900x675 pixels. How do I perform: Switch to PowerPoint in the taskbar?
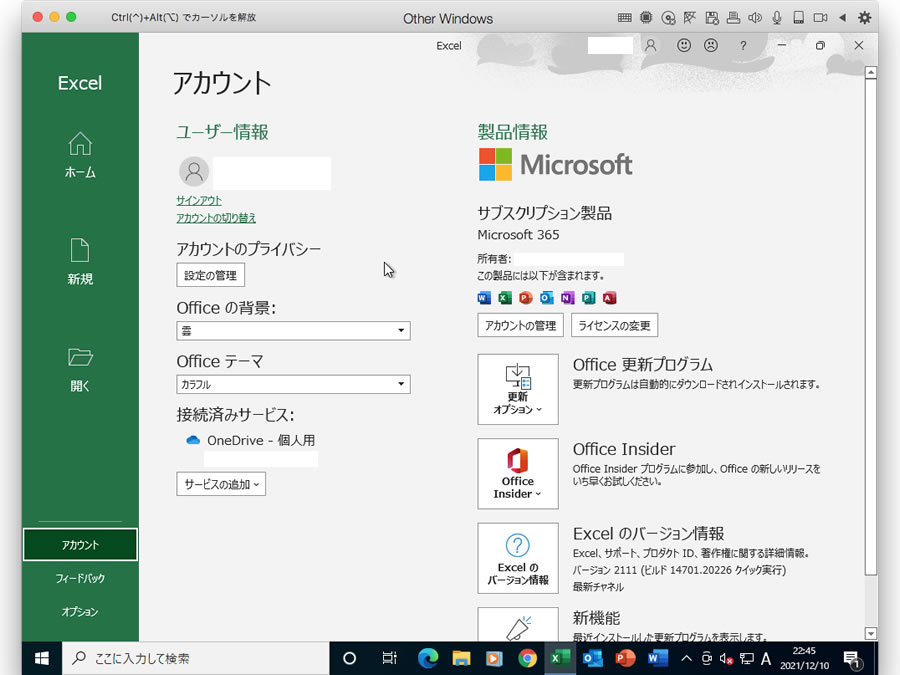(625, 658)
